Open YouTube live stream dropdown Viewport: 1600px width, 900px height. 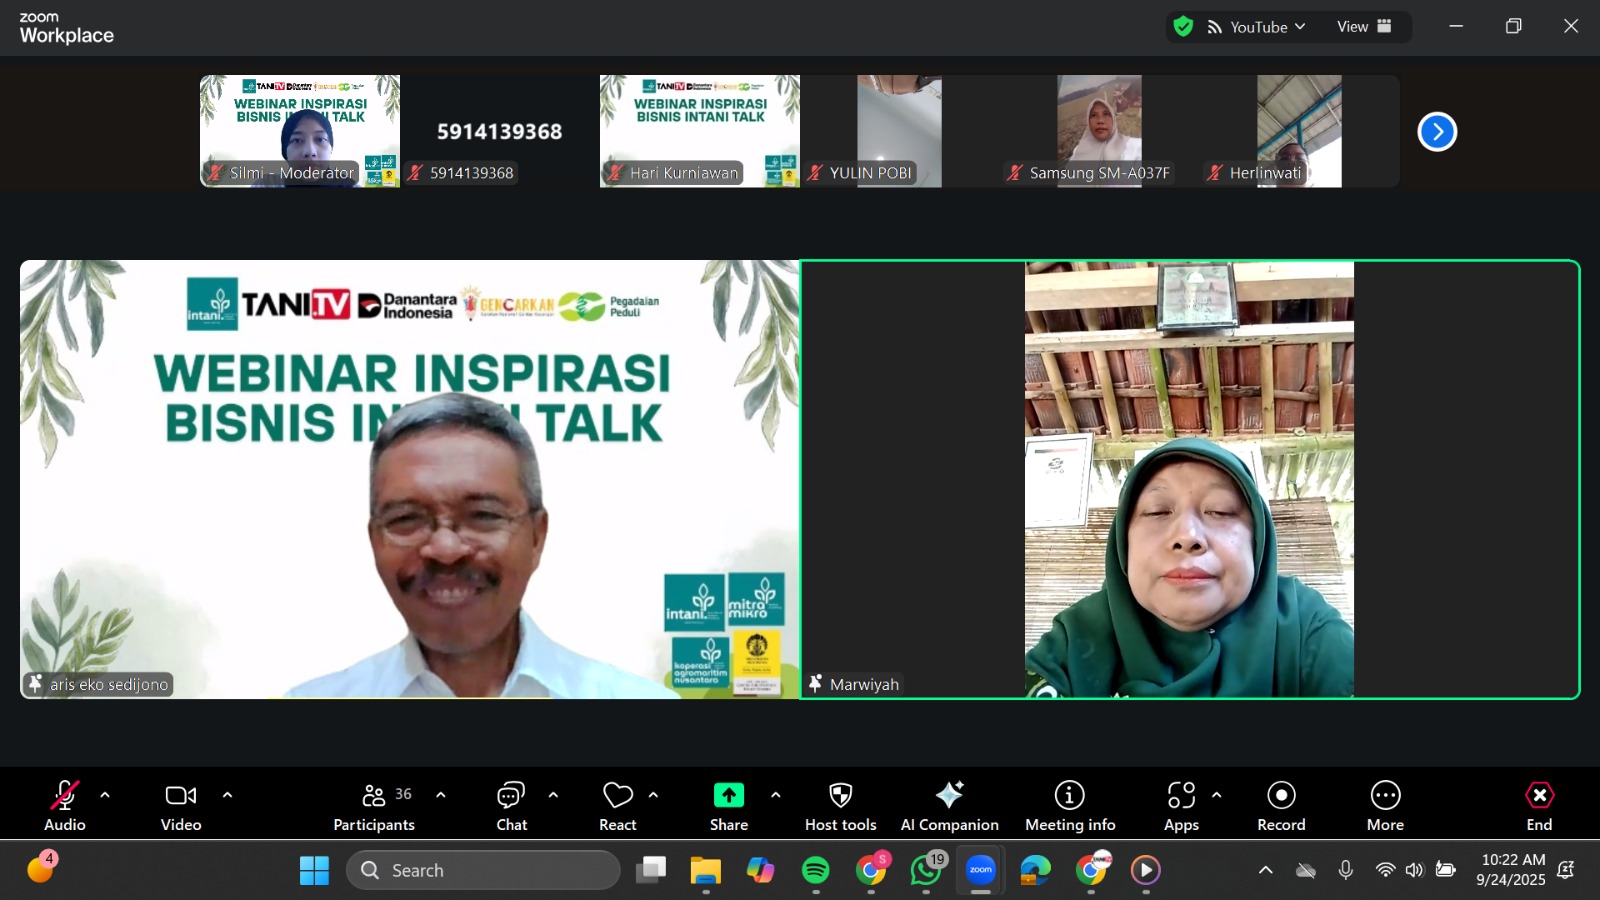tap(1257, 27)
